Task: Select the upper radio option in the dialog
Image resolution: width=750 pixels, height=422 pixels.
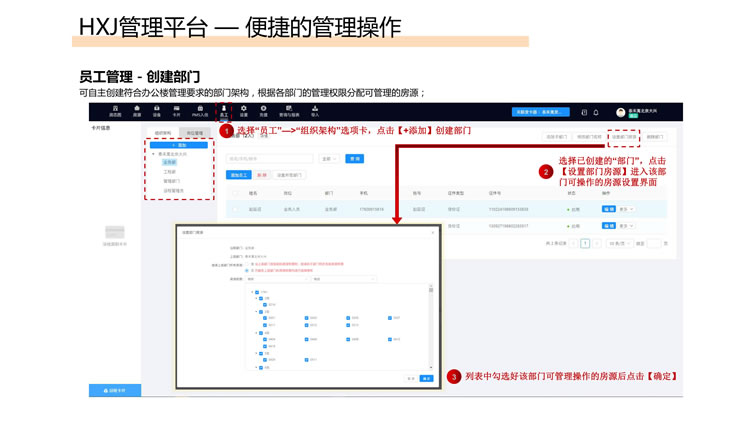Action: pyautogui.click(x=247, y=264)
